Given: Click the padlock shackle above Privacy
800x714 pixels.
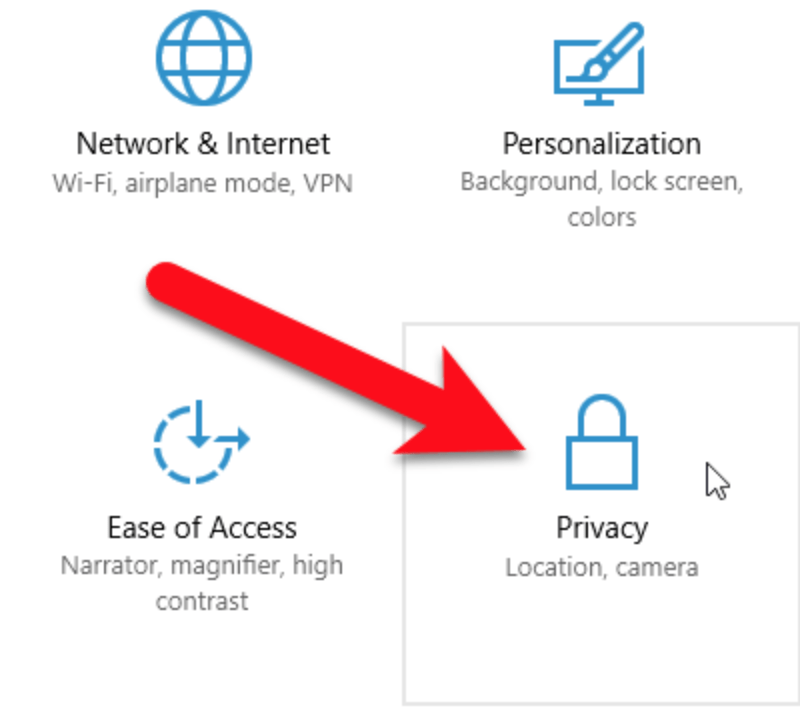Looking at the screenshot, I should [x=602, y=414].
